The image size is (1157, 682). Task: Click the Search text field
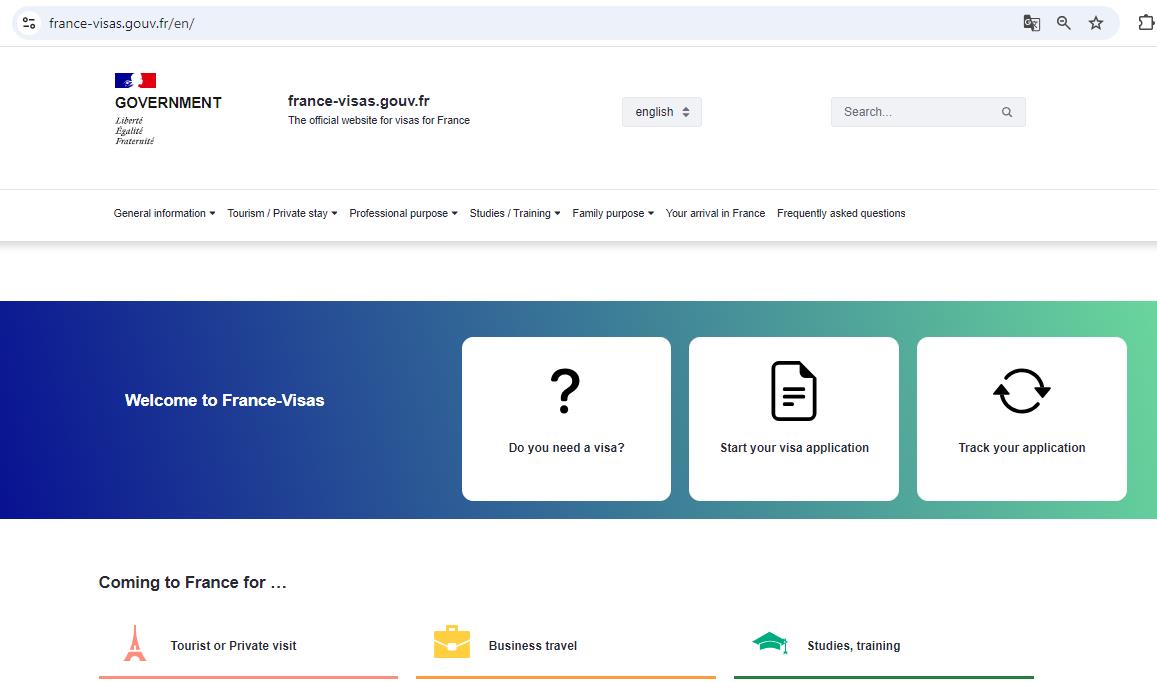(915, 112)
